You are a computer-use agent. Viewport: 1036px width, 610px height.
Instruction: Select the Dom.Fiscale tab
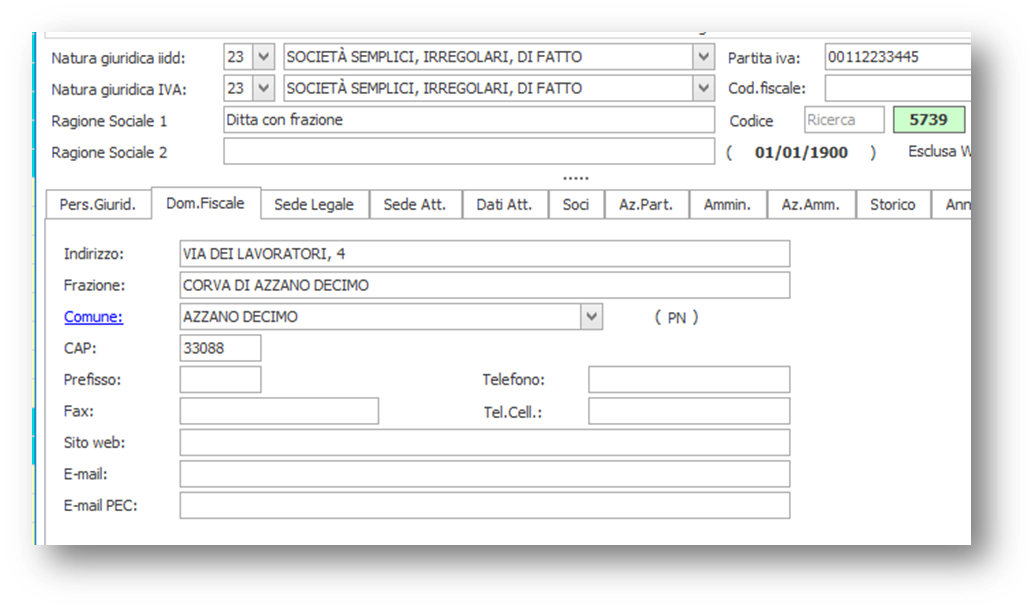[205, 203]
